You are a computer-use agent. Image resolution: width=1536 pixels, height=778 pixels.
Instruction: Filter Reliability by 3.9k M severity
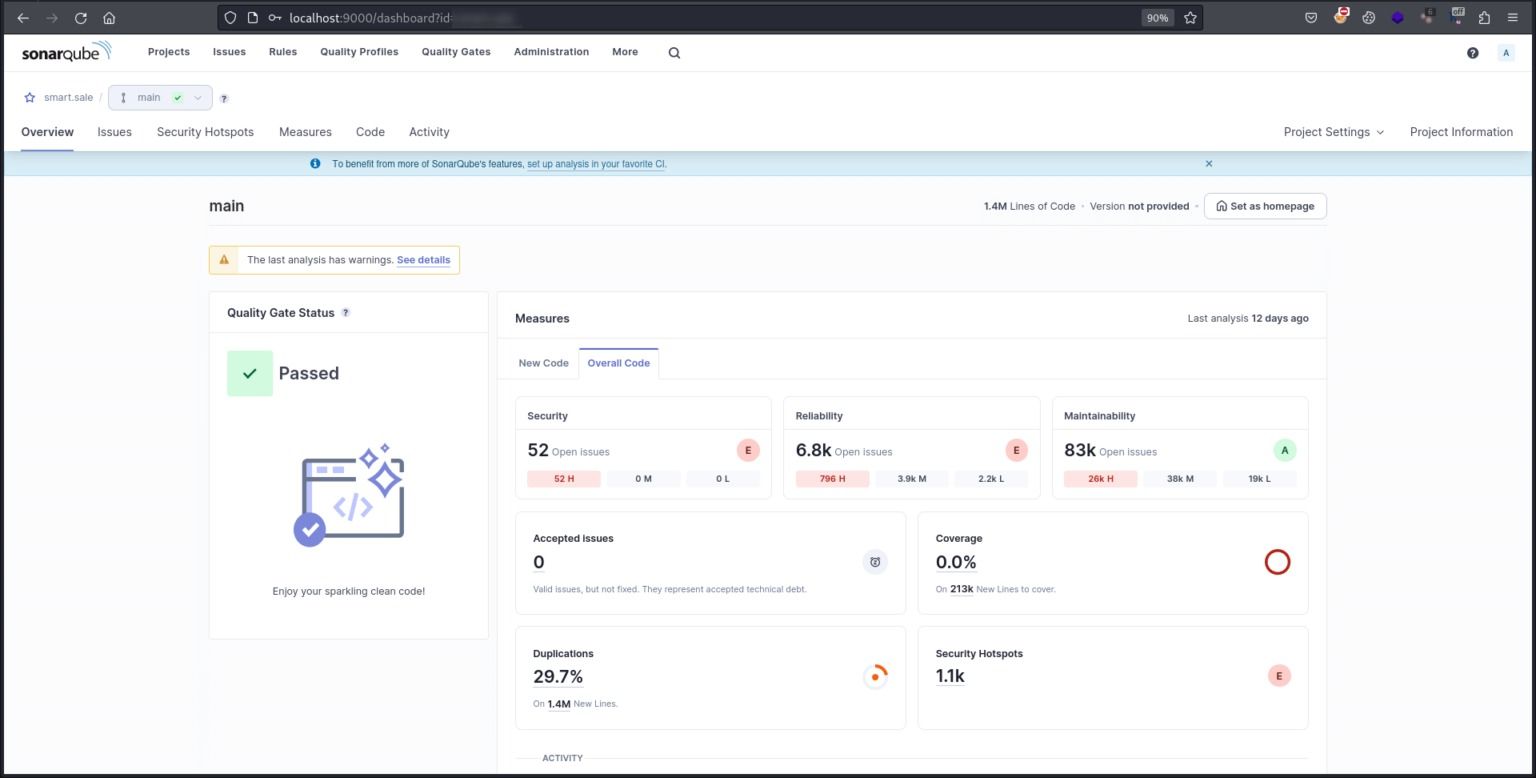pyautogui.click(x=912, y=479)
